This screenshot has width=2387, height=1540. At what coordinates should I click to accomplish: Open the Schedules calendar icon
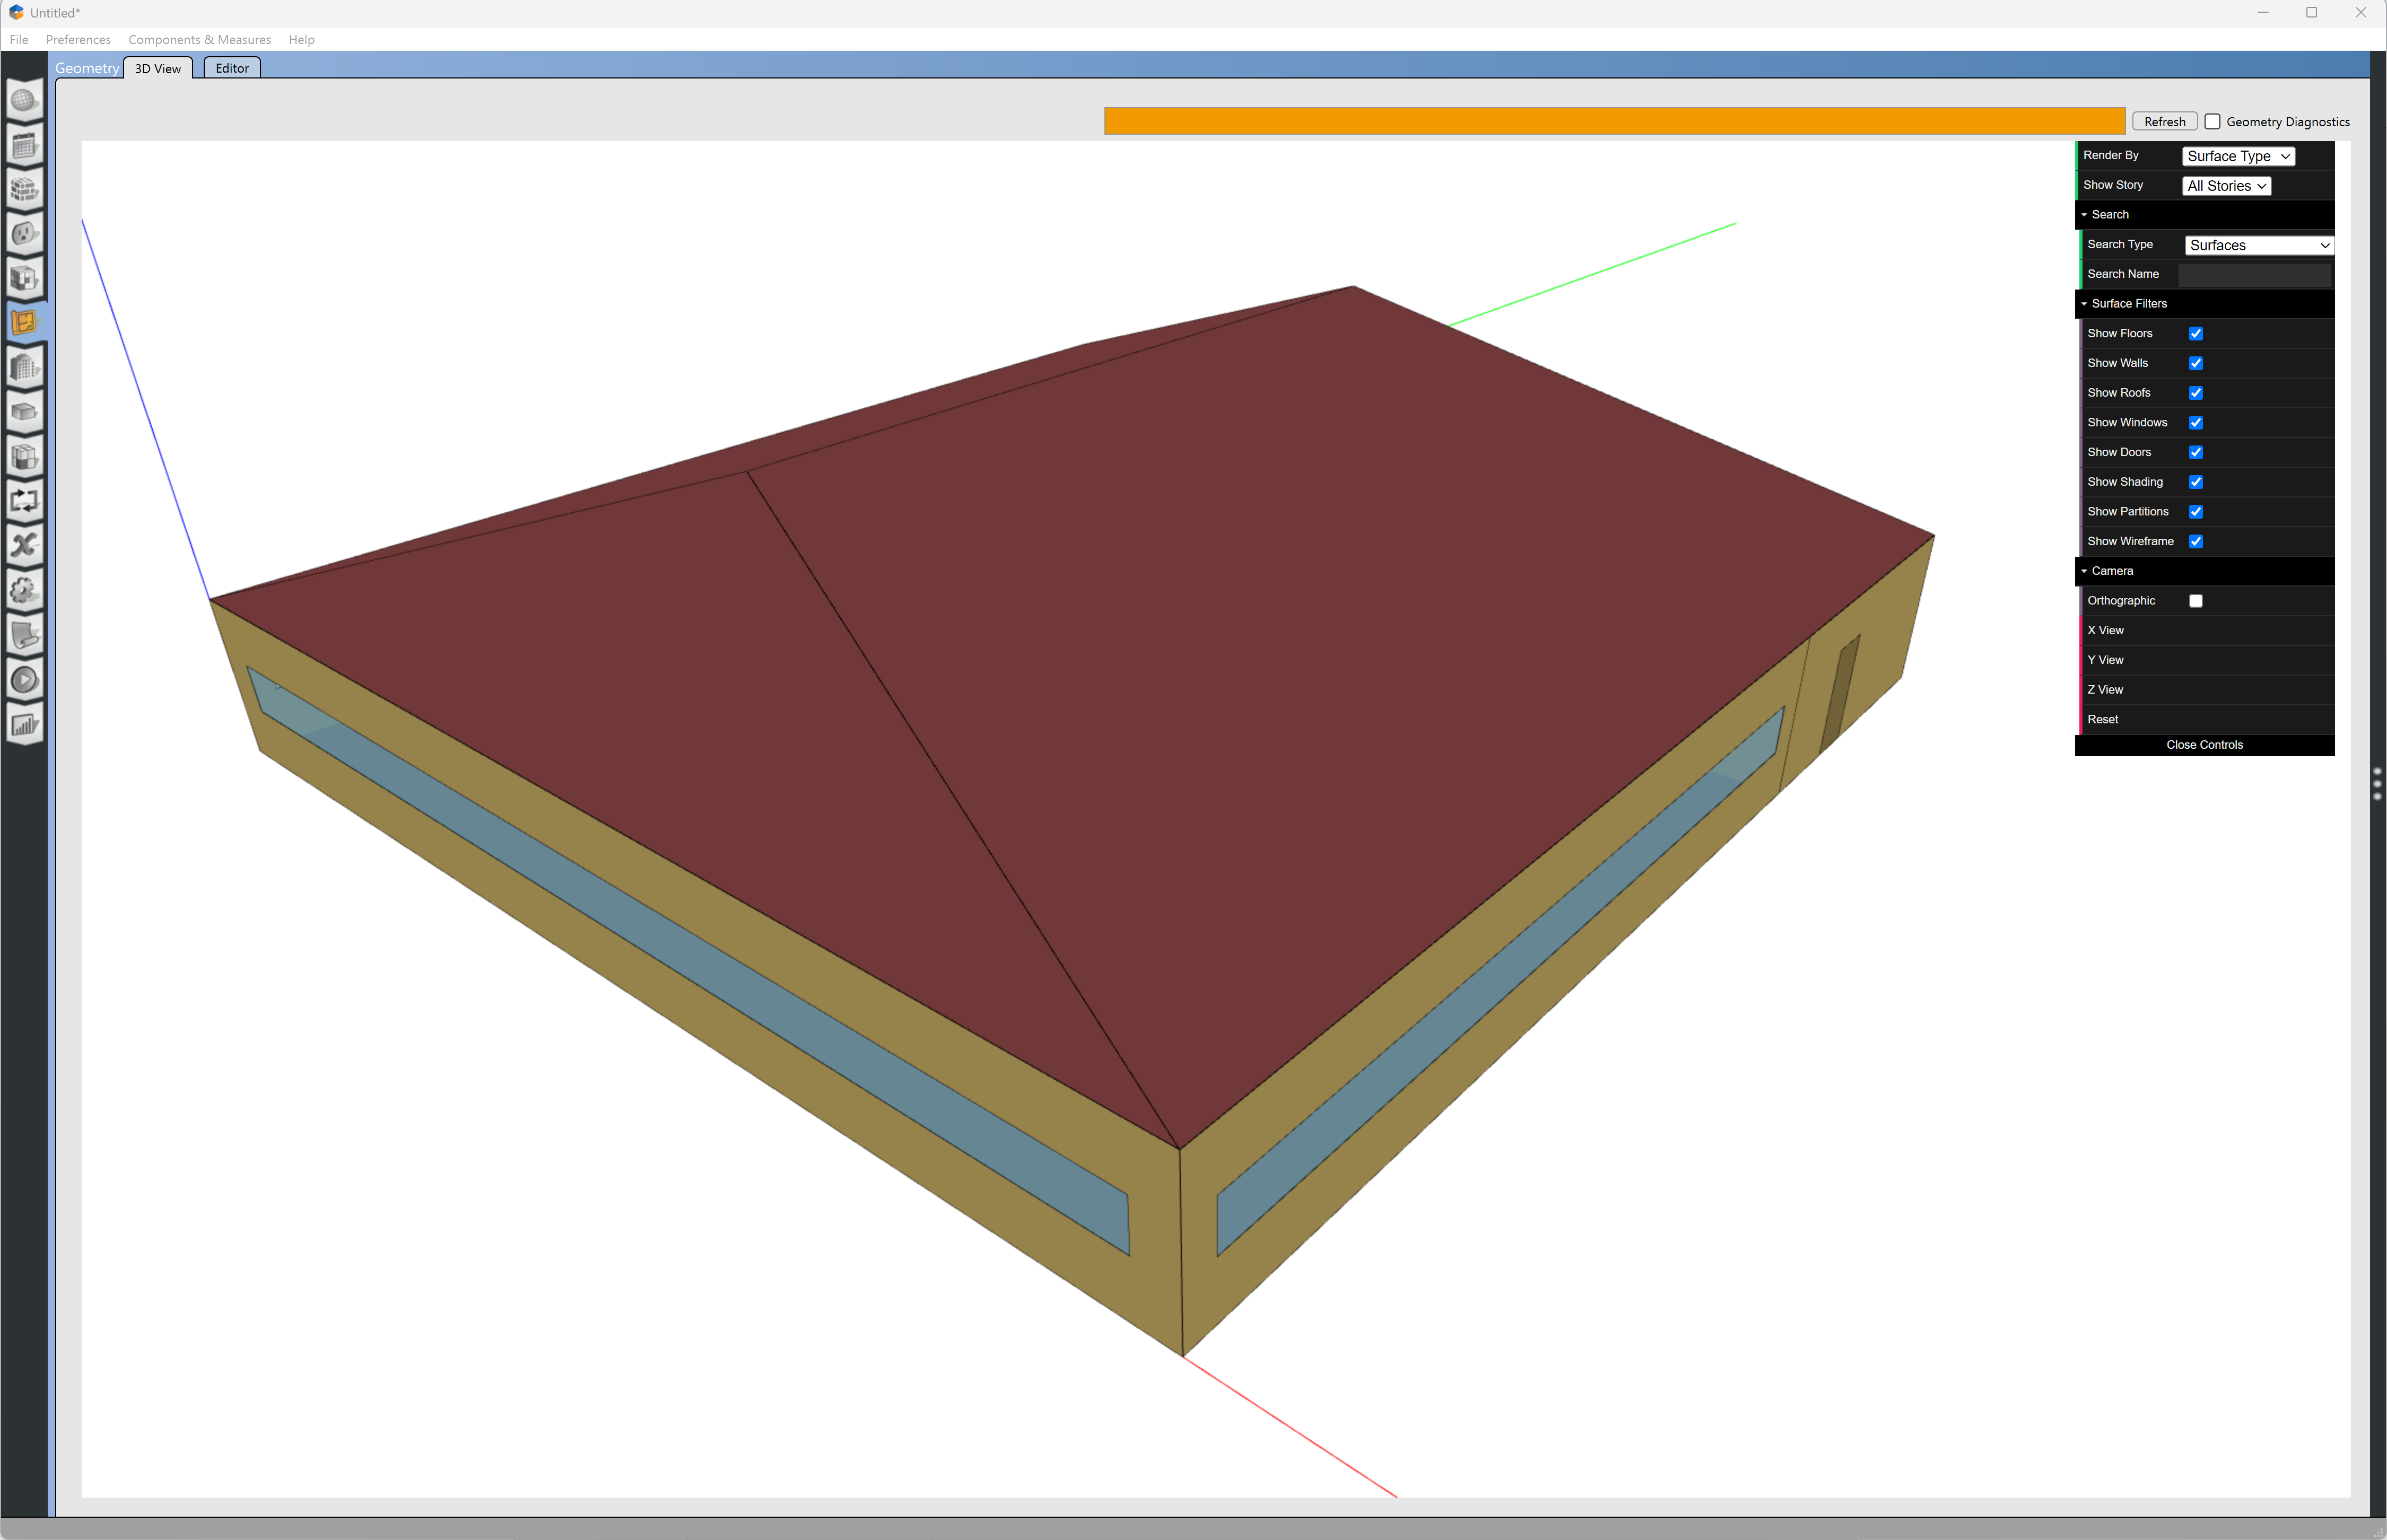24,145
